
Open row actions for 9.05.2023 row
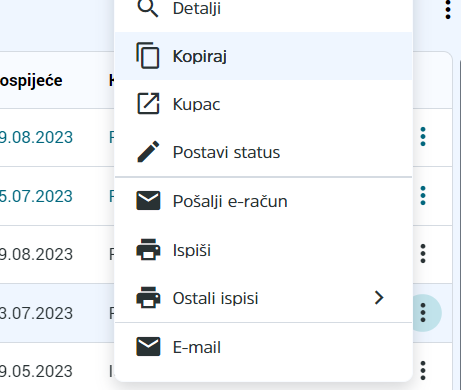click(x=423, y=371)
